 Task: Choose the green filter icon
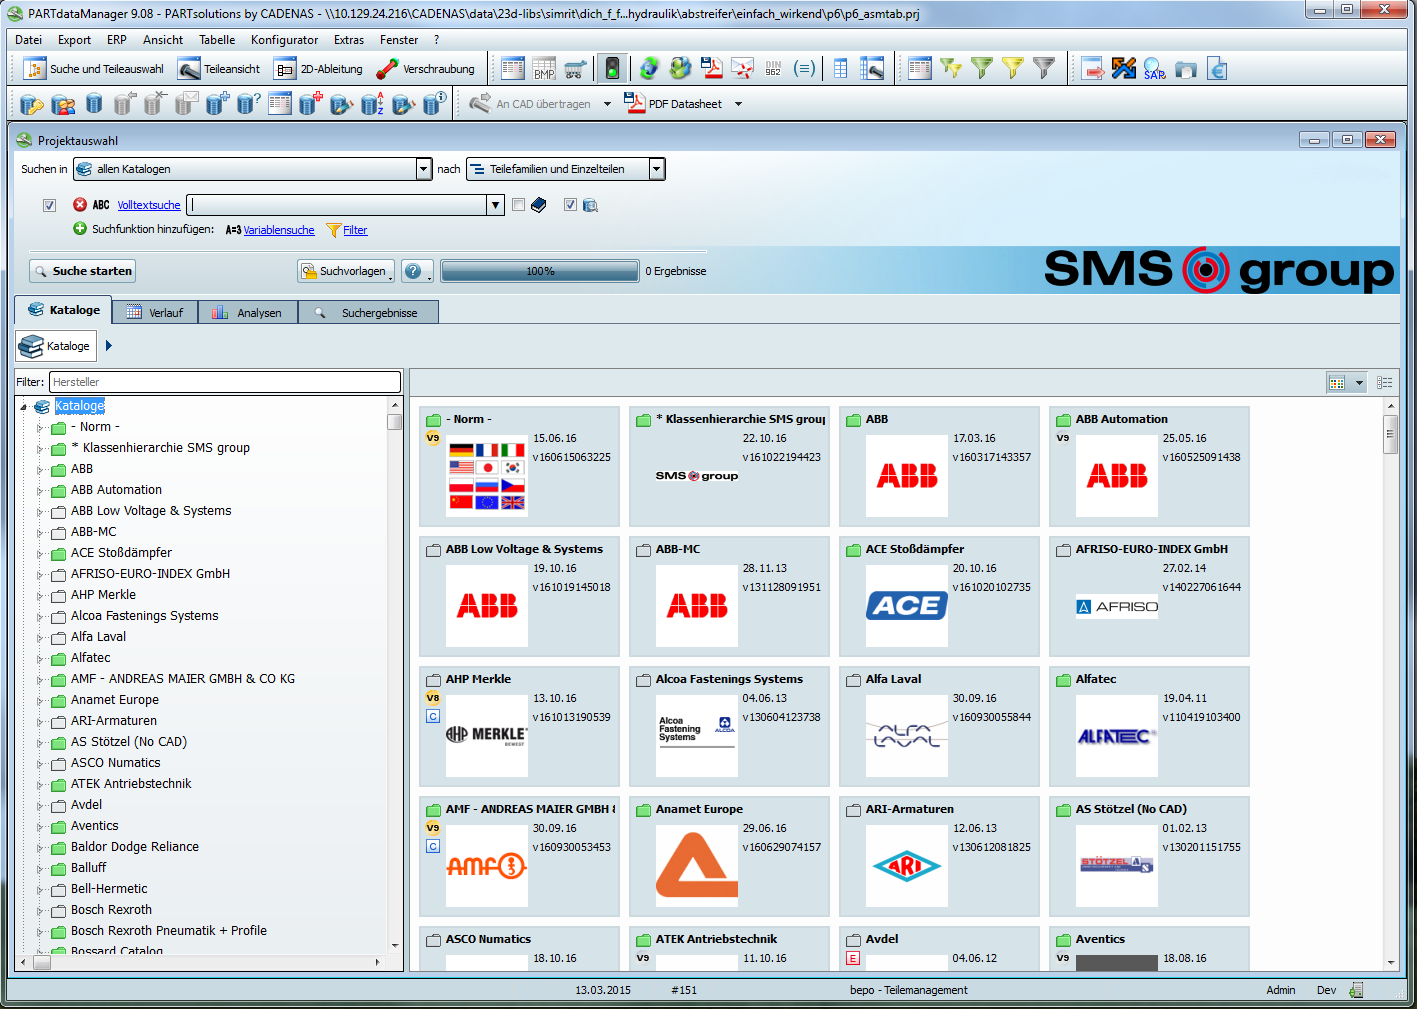tap(981, 68)
